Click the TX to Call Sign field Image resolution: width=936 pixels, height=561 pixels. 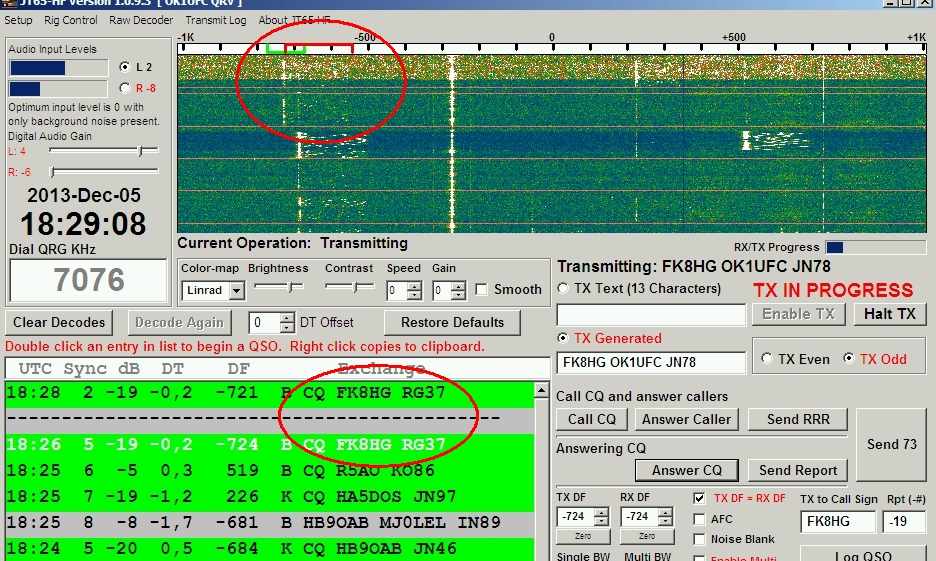click(837, 522)
